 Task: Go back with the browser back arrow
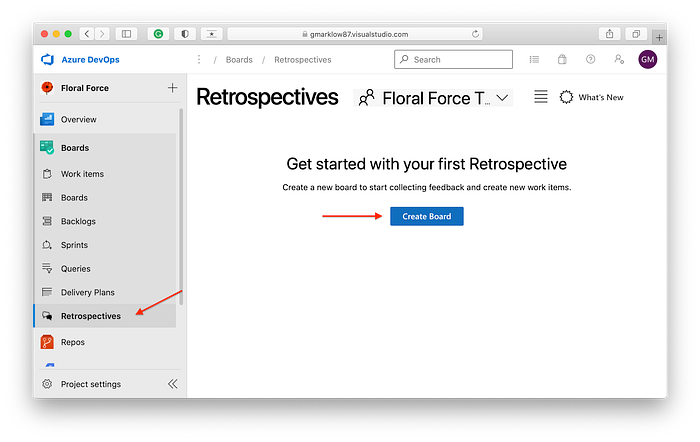pos(87,34)
